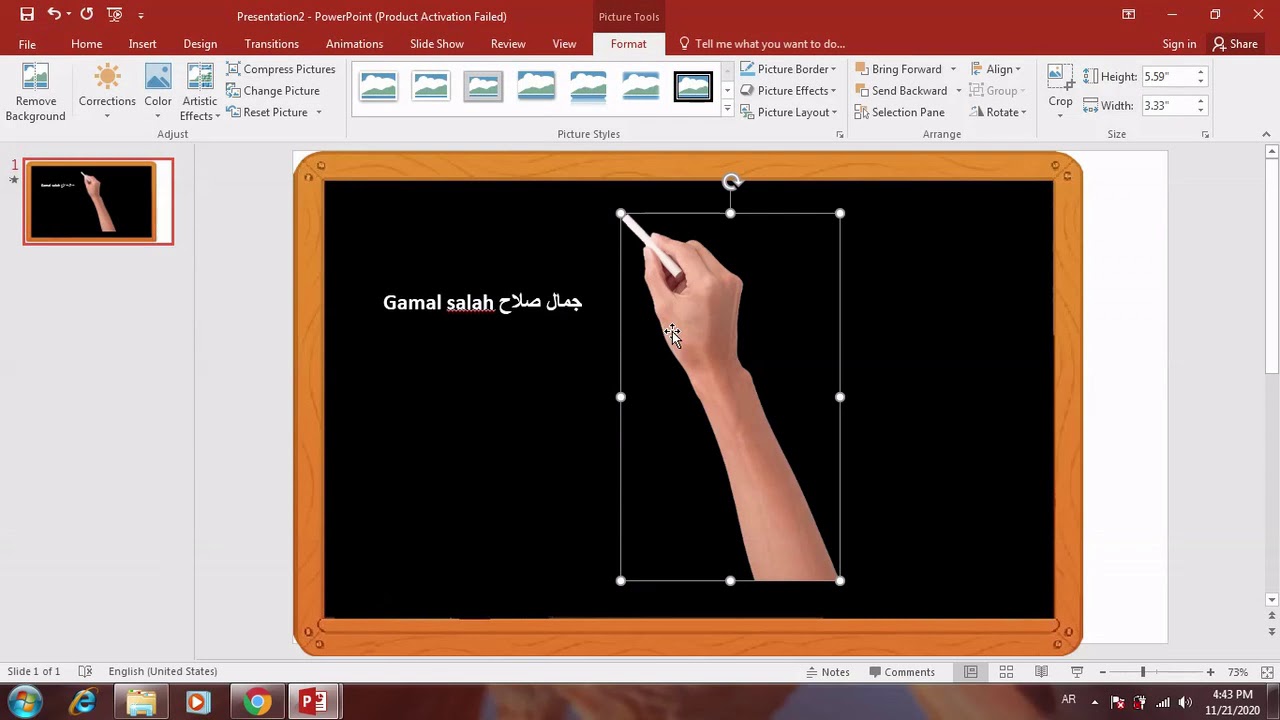
Task: Open the Color picture options
Action: 158,91
